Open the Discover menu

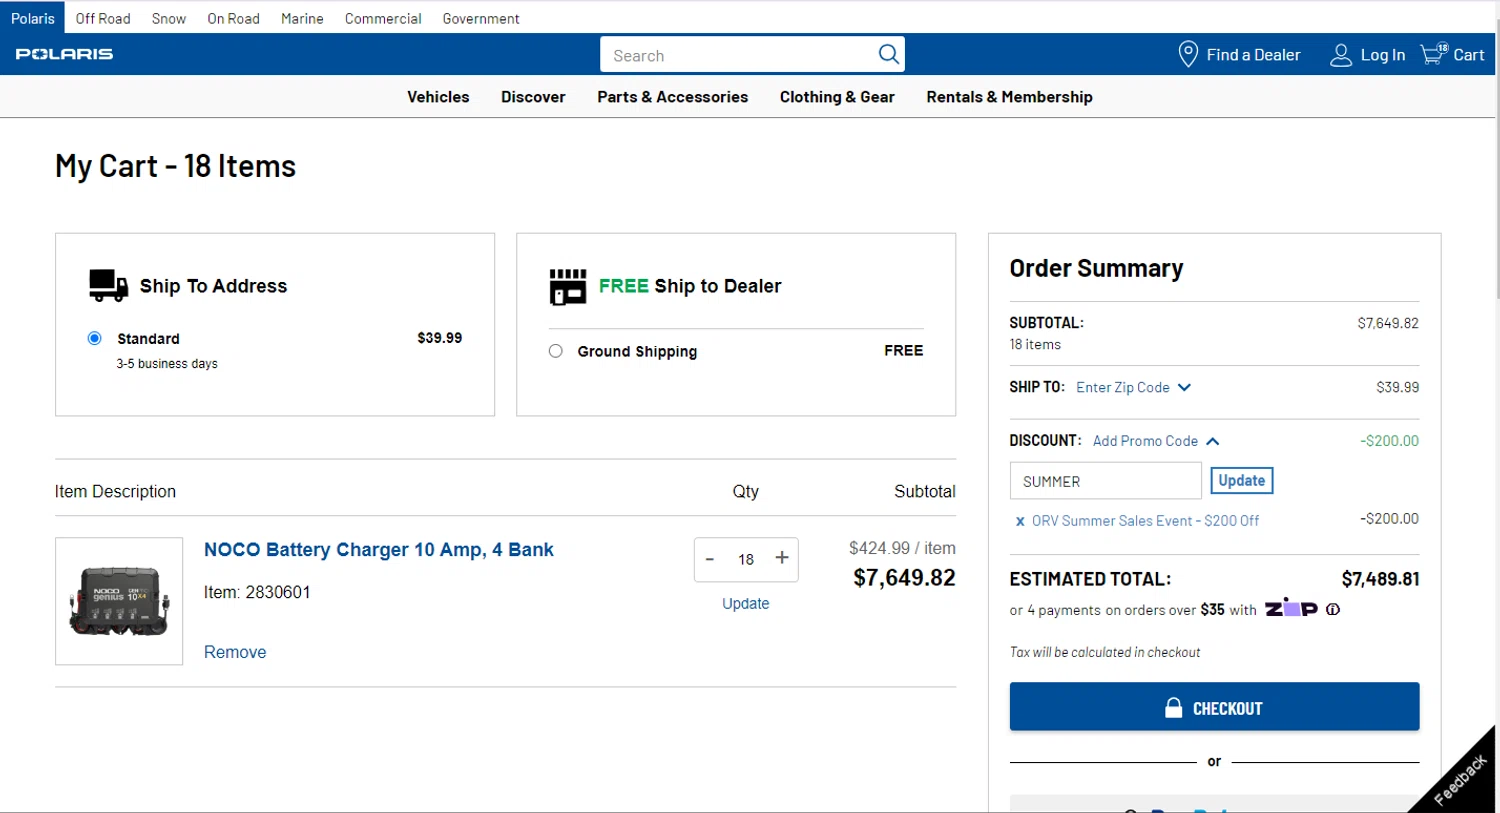[x=533, y=97]
